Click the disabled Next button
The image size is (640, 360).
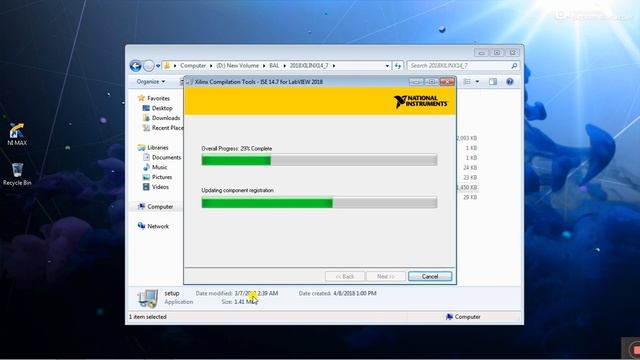click(x=386, y=276)
